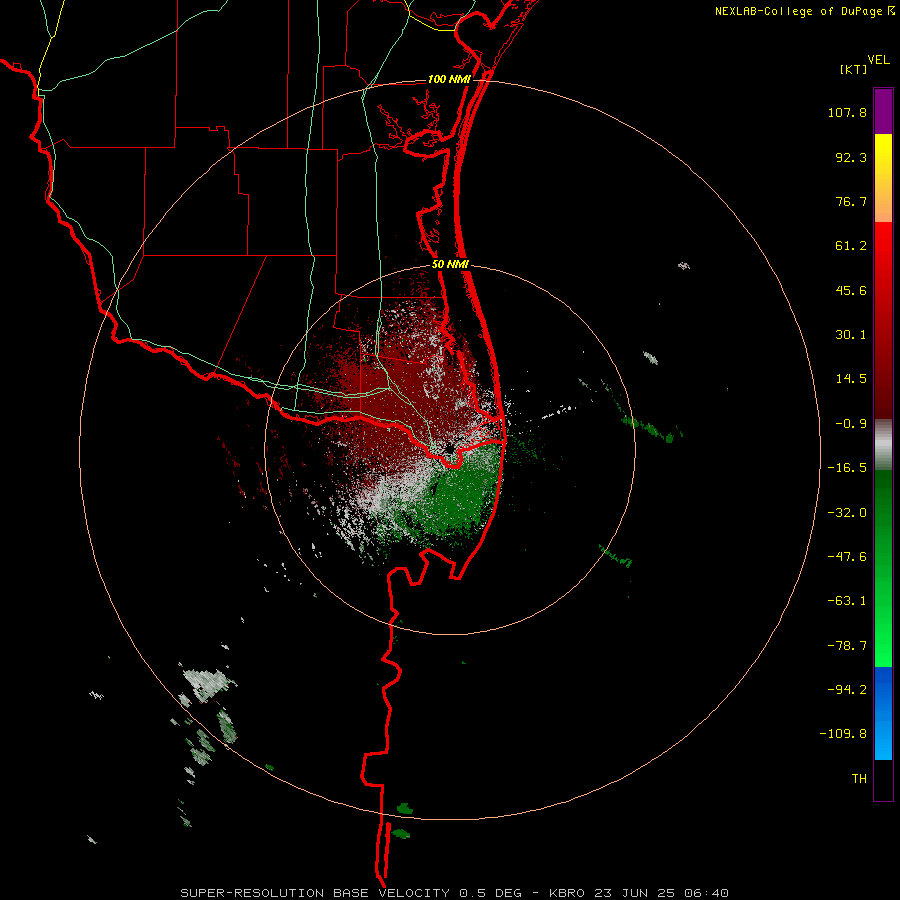Click the 76.7 legend value

pos(851,201)
